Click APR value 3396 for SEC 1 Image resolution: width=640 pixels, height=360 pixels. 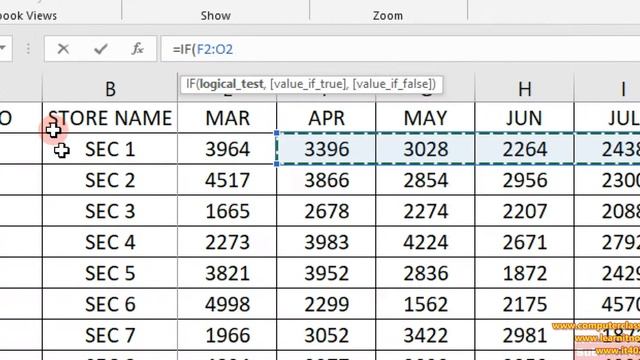[x=327, y=149]
